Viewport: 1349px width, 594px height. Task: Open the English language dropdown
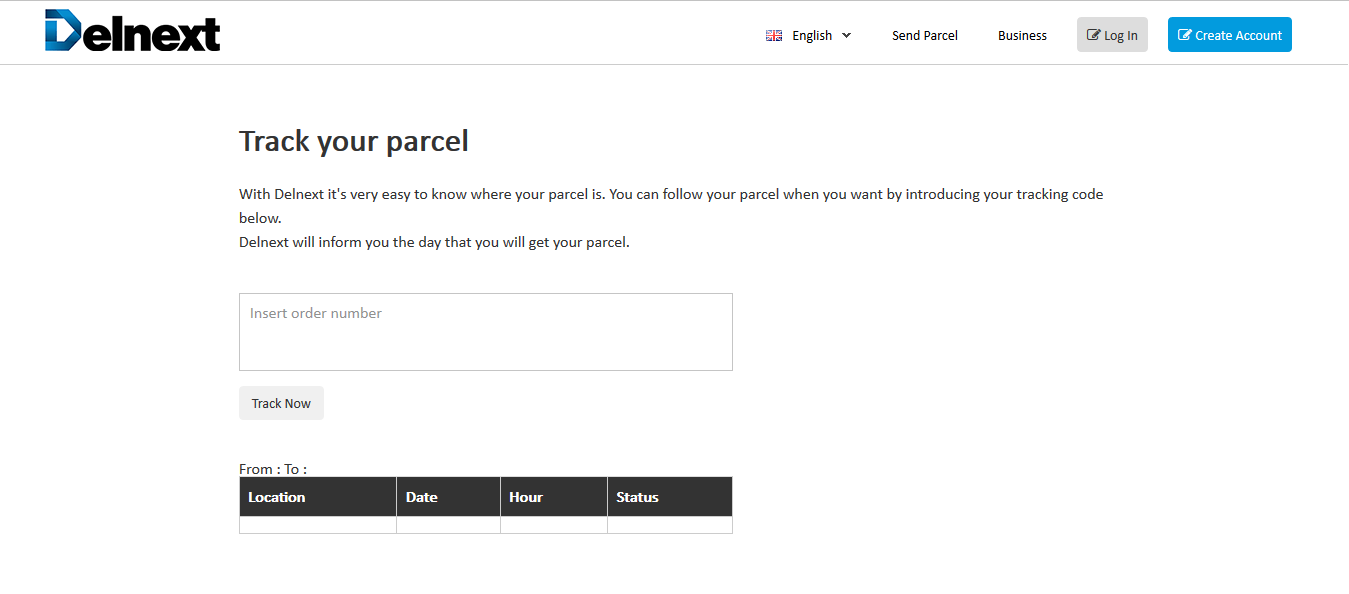(x=809, y=35)
